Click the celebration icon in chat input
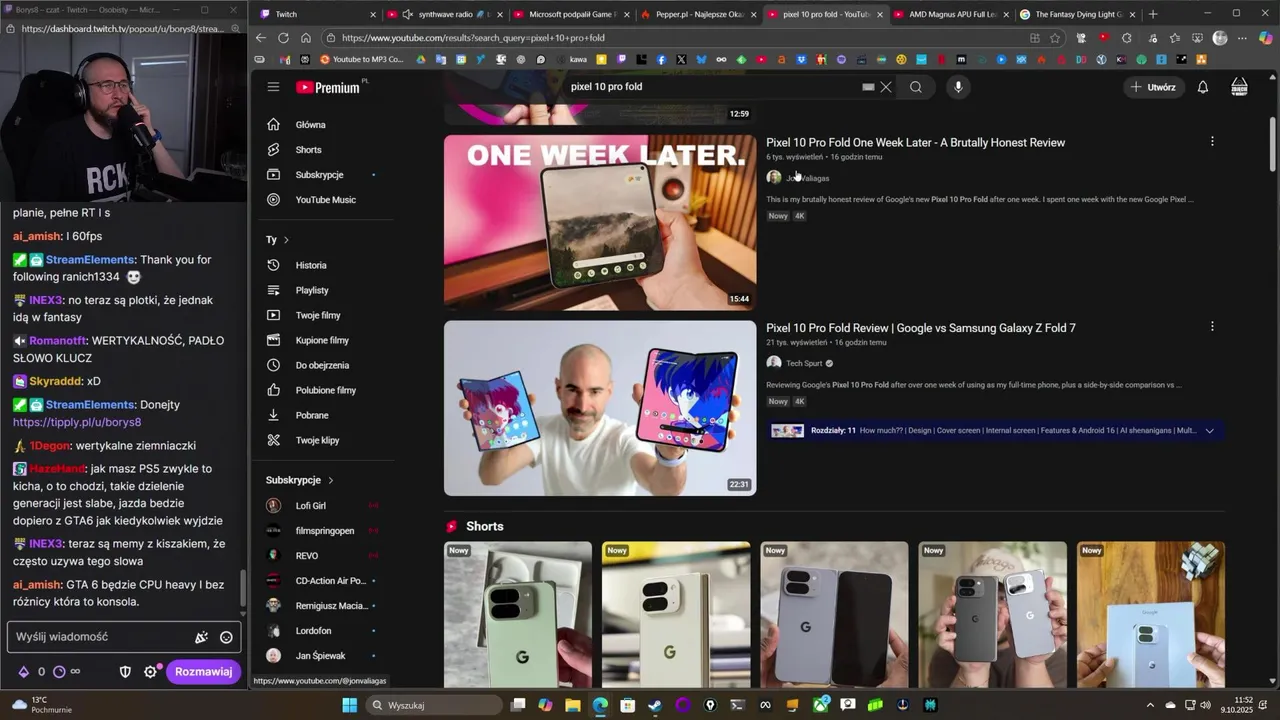This screenshot has width=1280, height=720. point(201,637)
